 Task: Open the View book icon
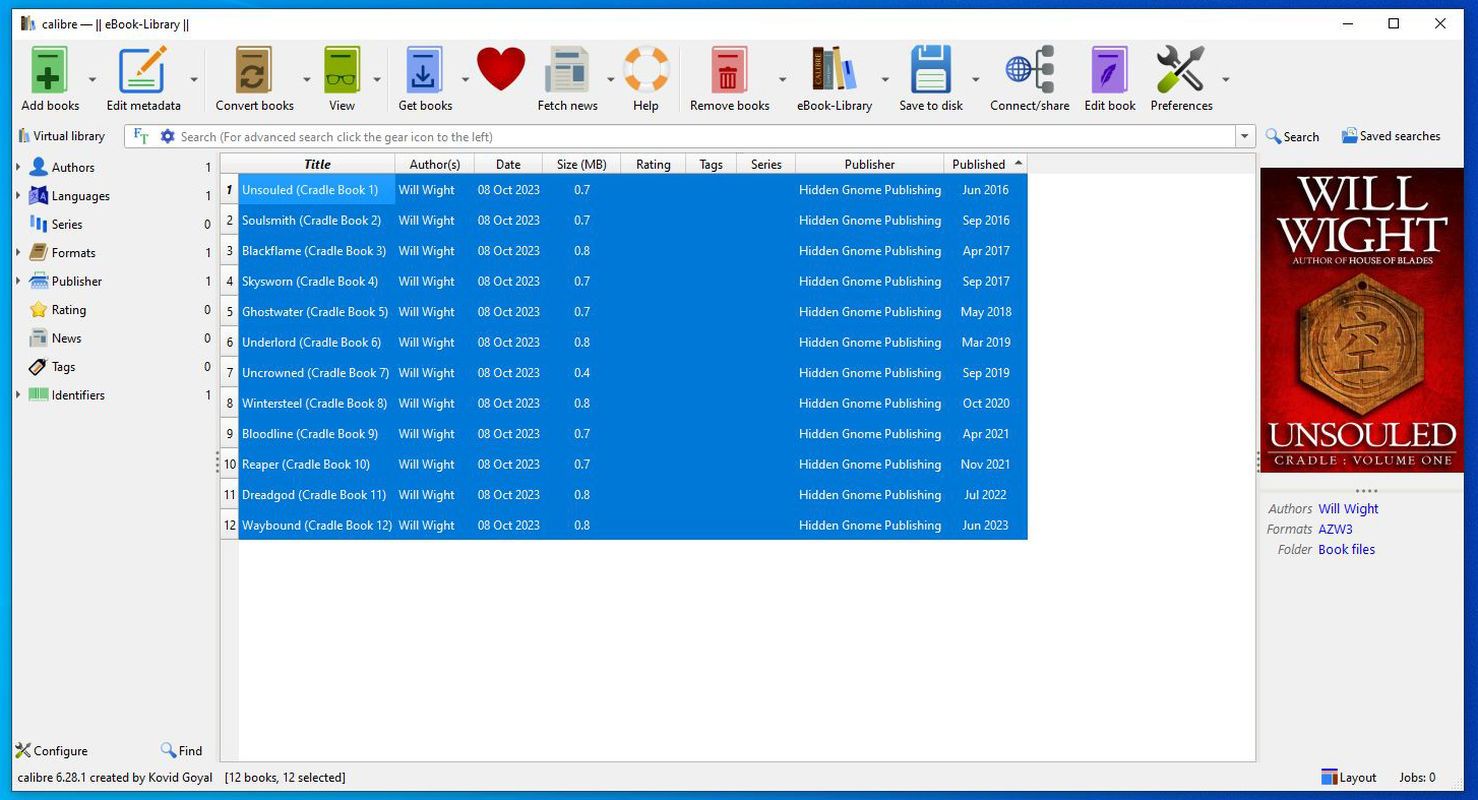(x=342, y=71)
